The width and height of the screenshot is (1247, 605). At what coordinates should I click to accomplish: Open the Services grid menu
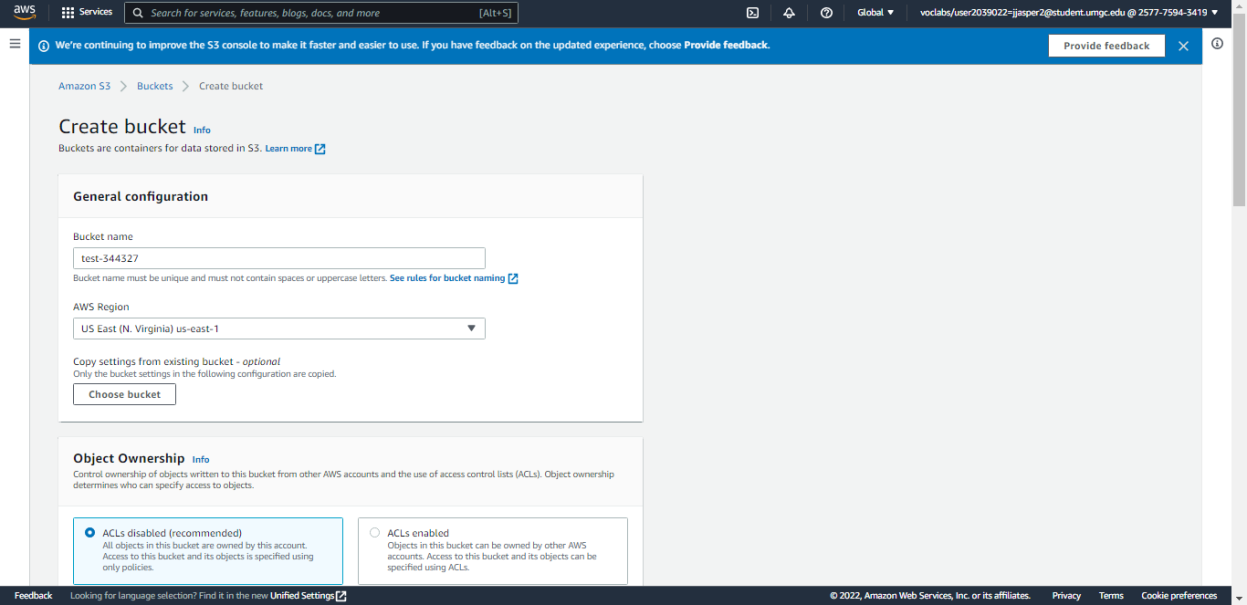(86, 13)
